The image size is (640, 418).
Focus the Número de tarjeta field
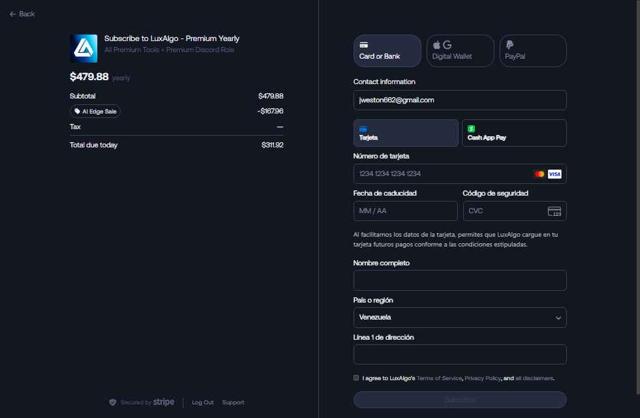click(460, 174)
